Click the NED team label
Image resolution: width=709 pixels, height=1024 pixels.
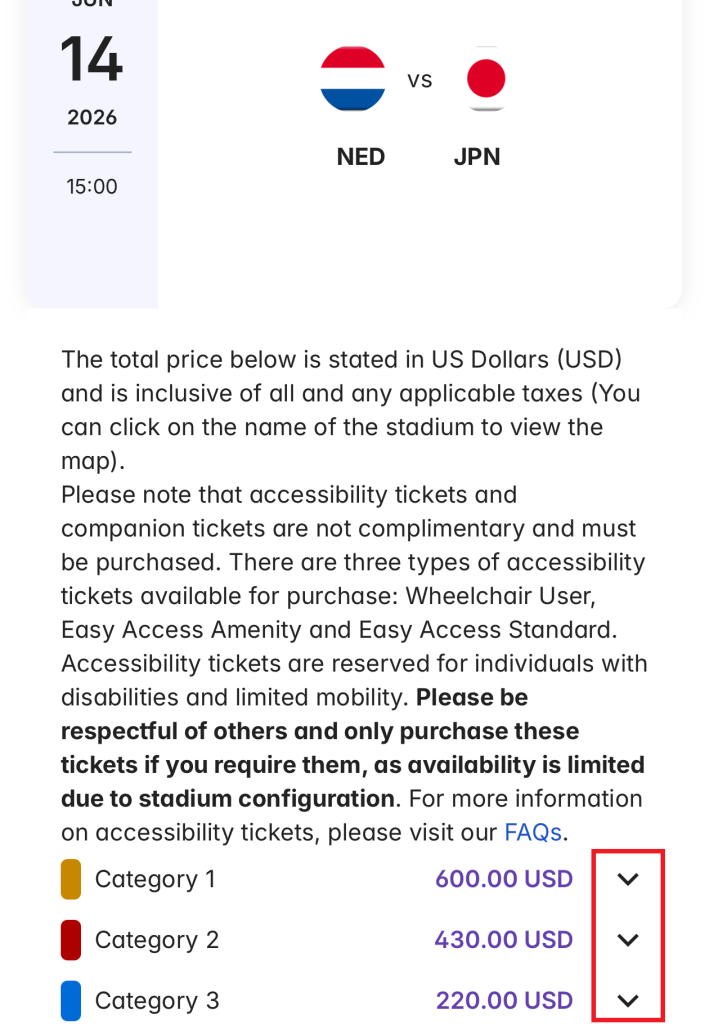(x=361, y=157)
